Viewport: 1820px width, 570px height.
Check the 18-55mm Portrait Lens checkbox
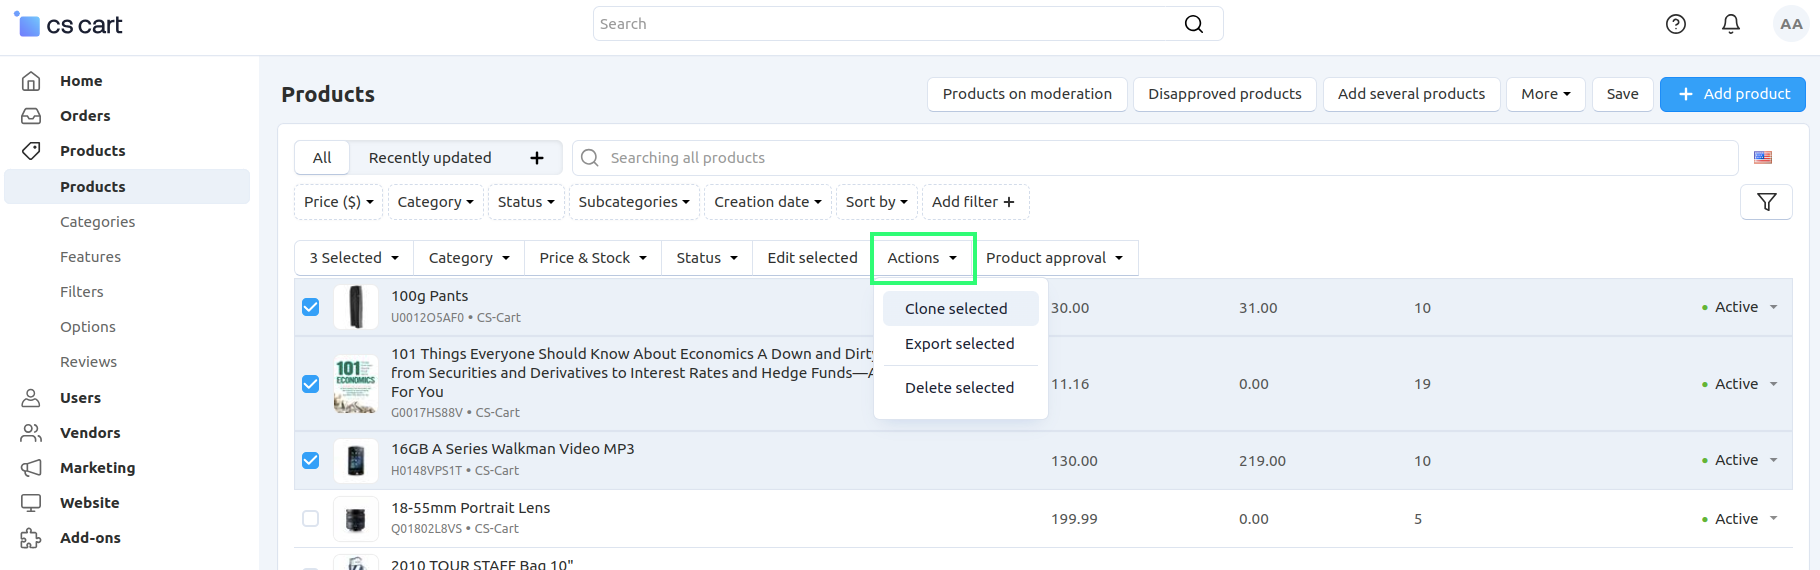pyautogui.click(x=311, y=519)
